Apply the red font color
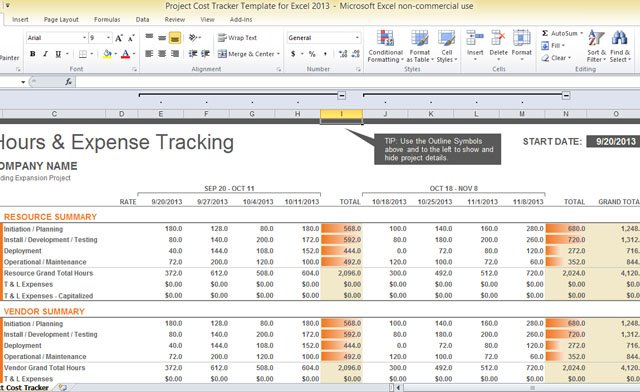 pyautogui.click(x=125, y=54)
